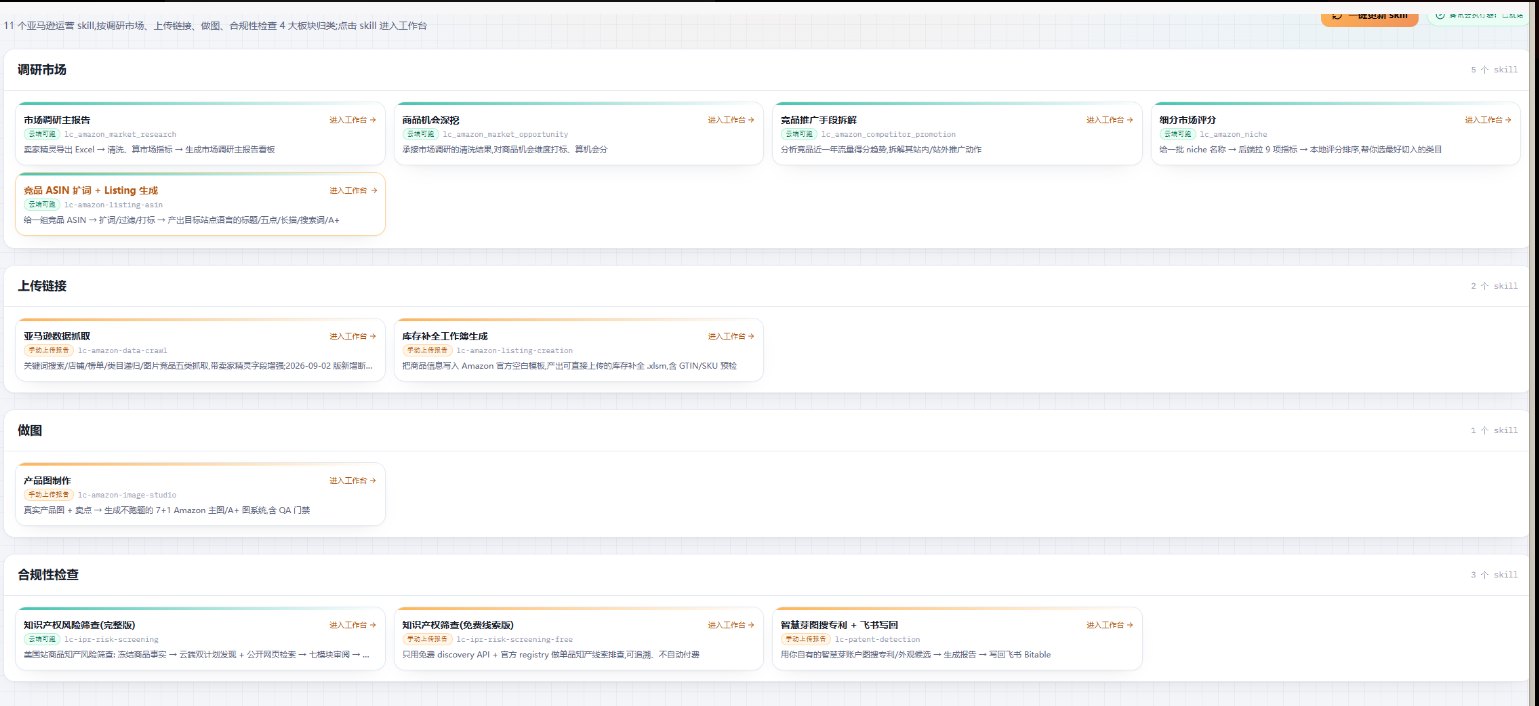
Task: Click the green status check icon at top right
Action: click(x=1441, y=14)
